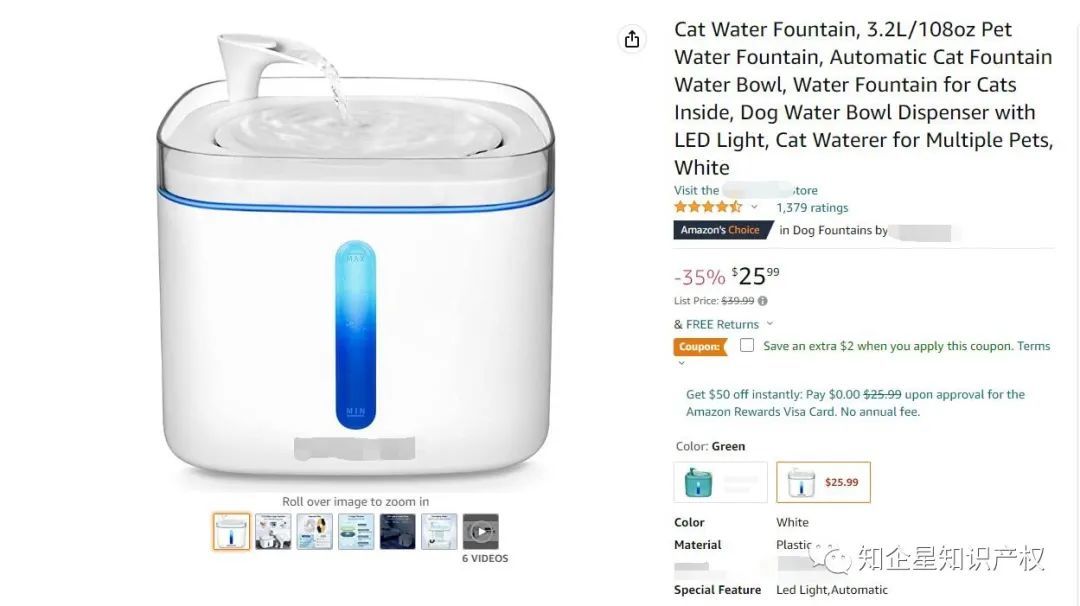Expand the FREE Returns chevron
The height and width of the screenshot is (606, 1080).
pos(770,324)
